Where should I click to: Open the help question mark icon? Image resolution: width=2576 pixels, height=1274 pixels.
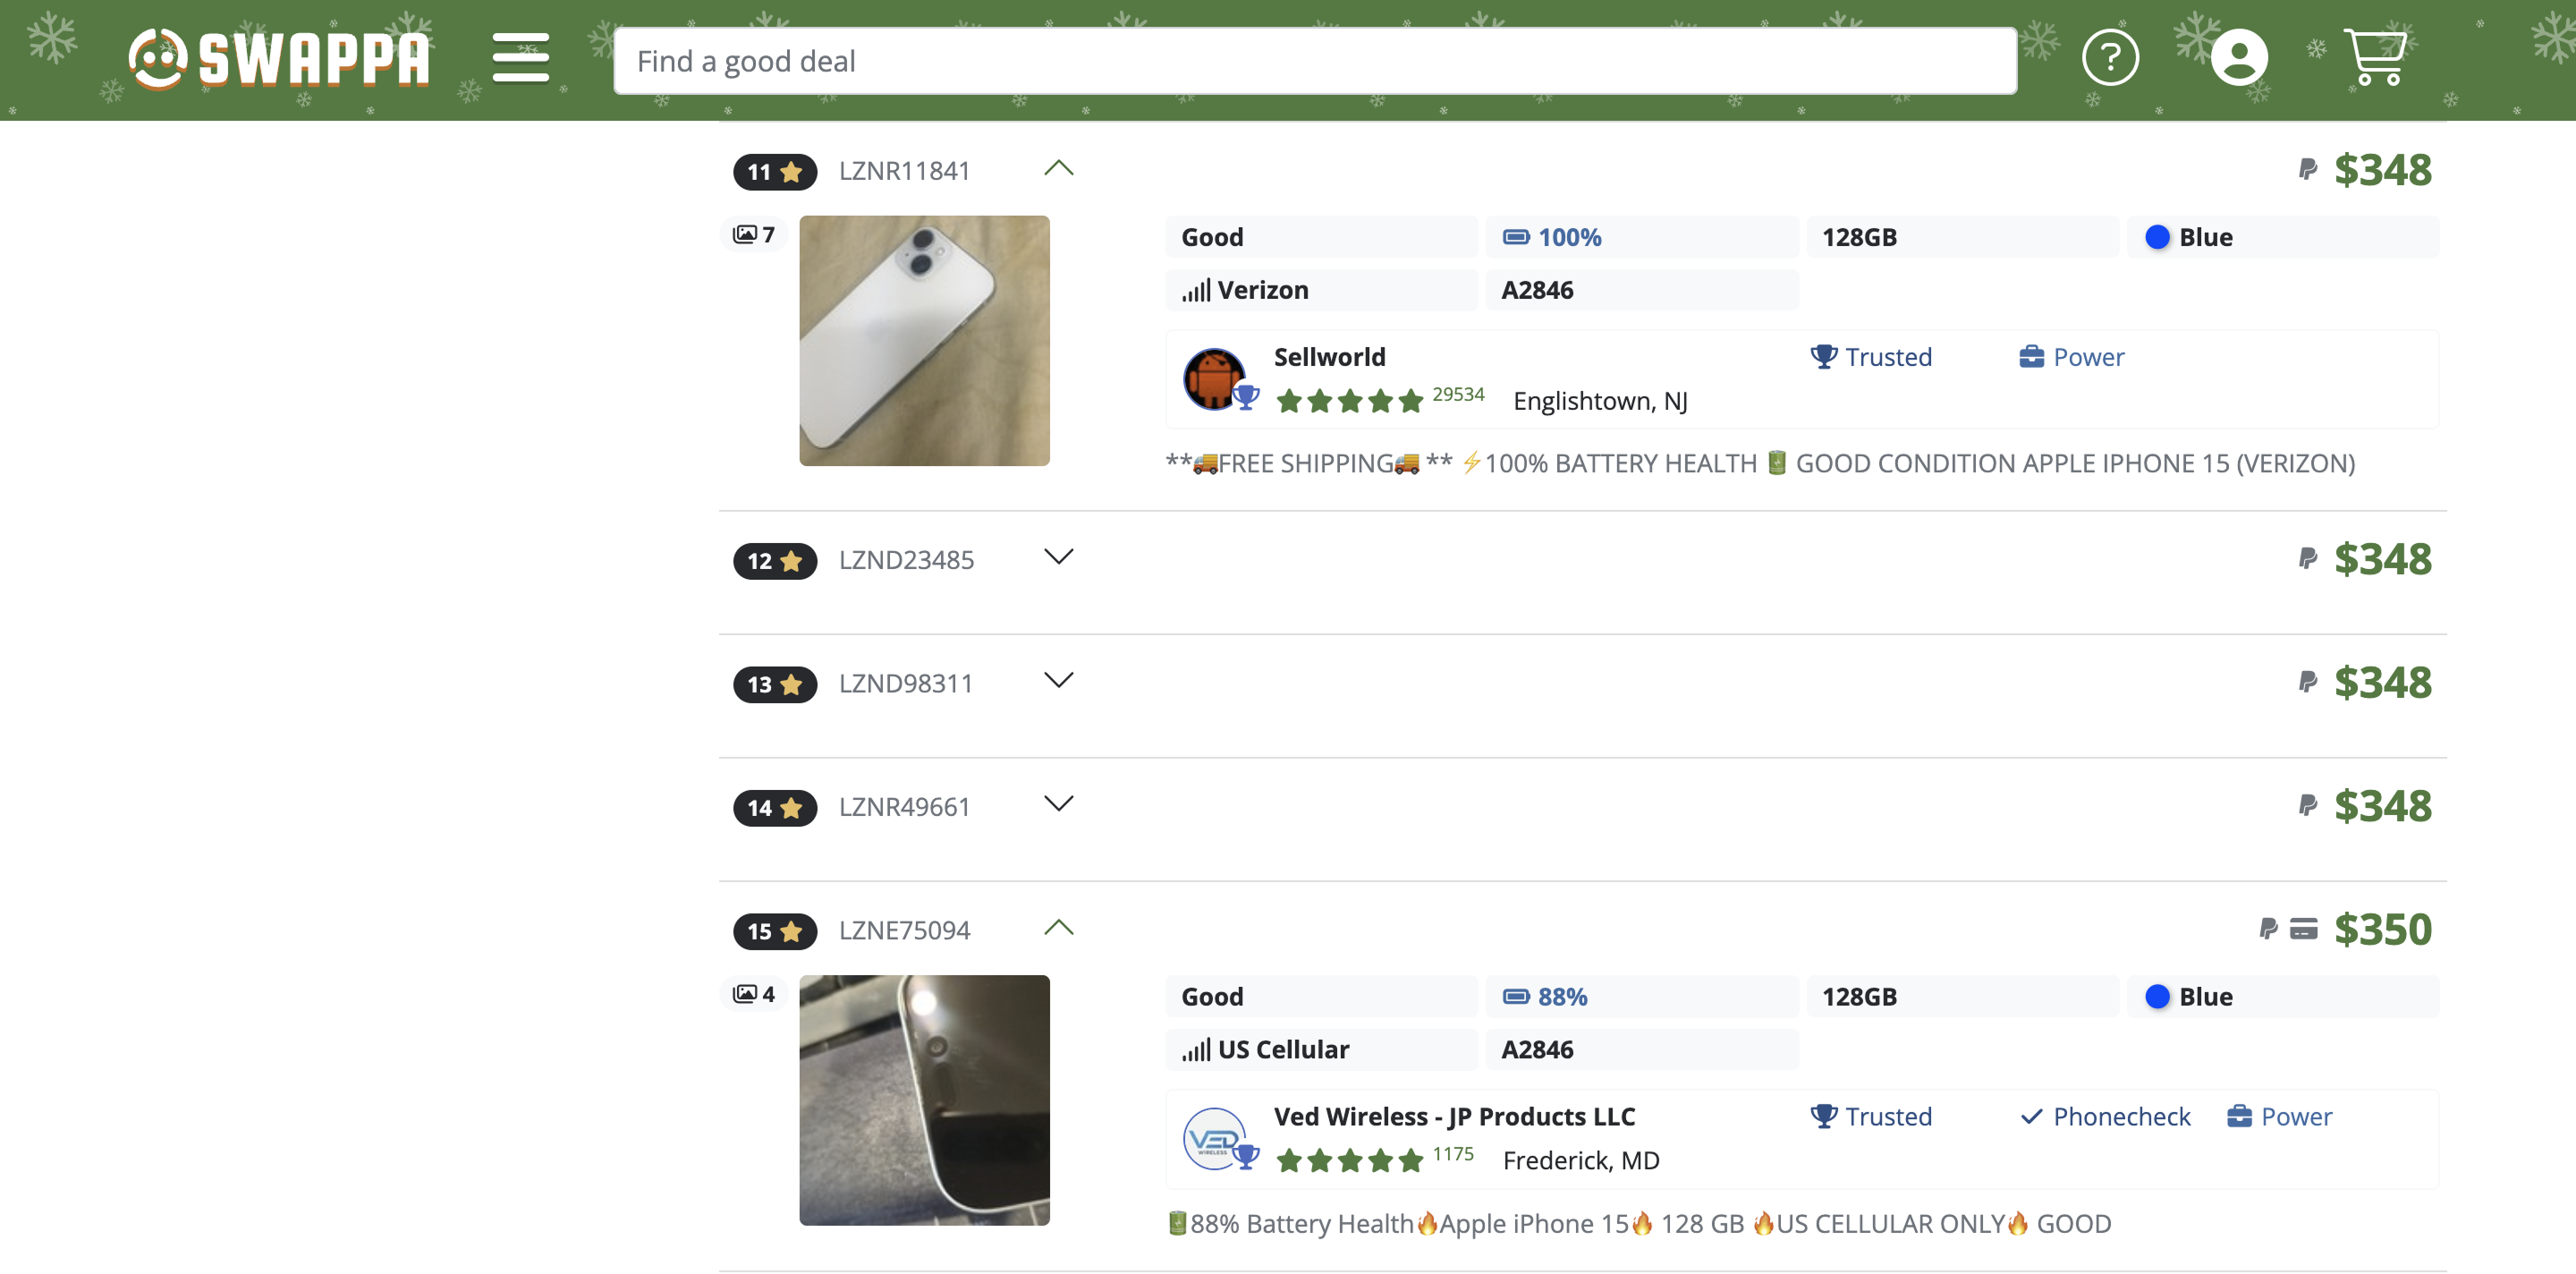tap(2109, 58)
